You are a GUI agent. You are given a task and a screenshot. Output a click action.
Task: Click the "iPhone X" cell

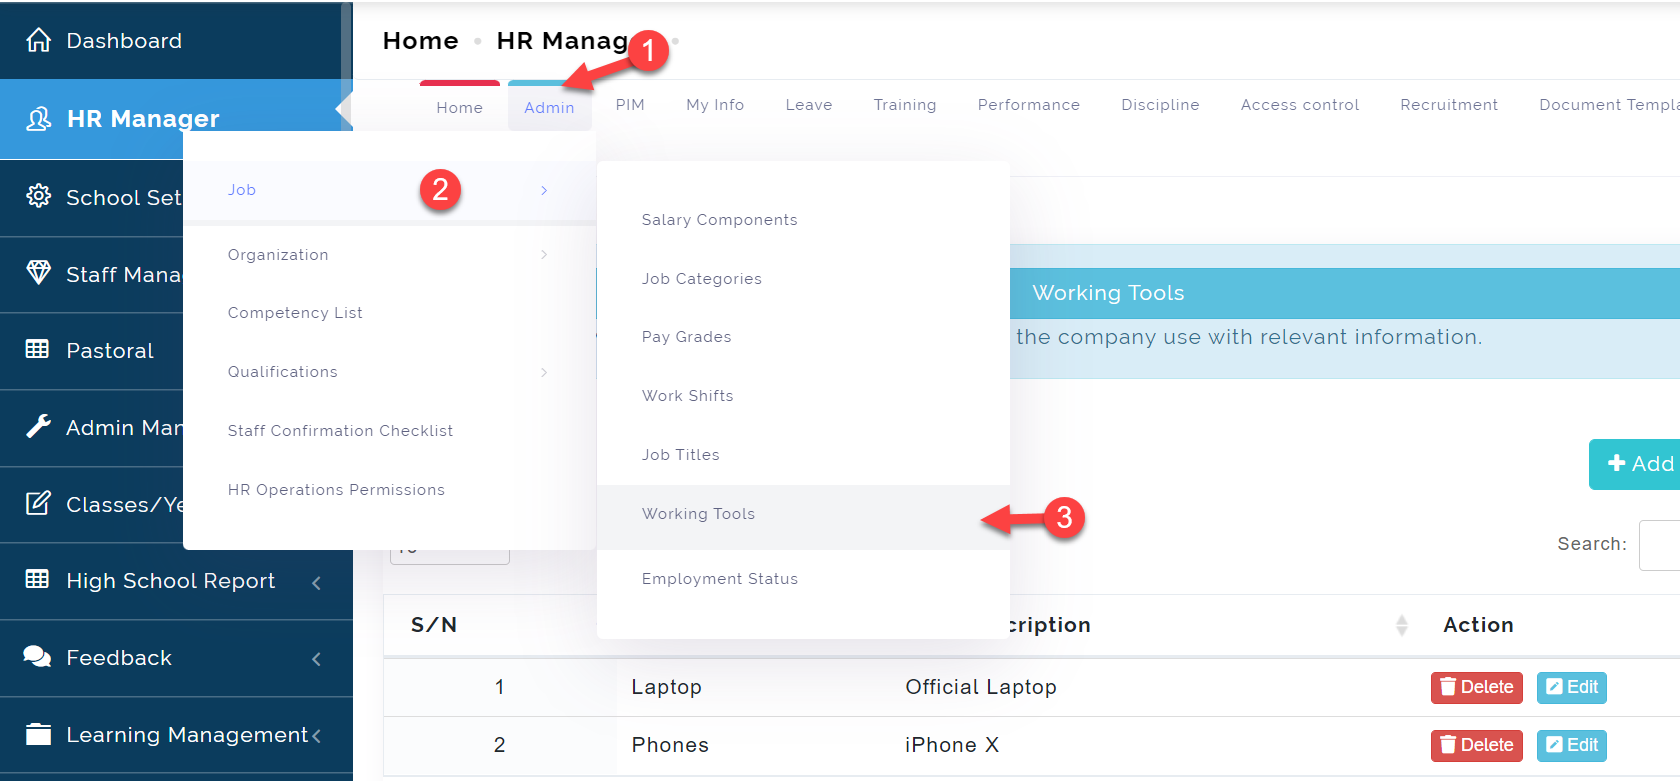(952, 745)
